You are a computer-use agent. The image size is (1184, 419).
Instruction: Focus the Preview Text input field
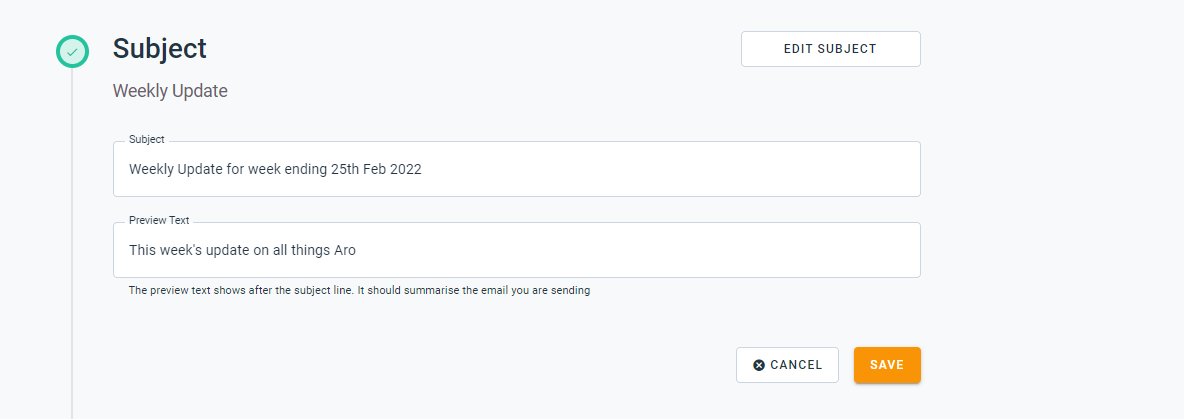[x=516, y=250]
